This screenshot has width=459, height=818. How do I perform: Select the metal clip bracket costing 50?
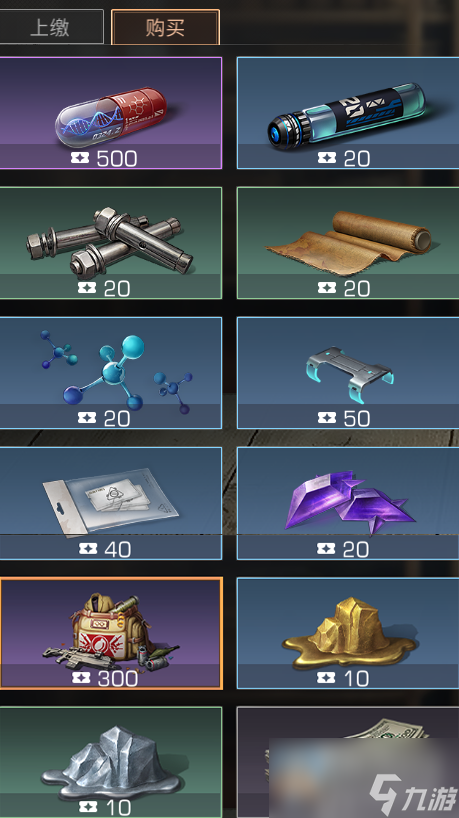[348, 373]
